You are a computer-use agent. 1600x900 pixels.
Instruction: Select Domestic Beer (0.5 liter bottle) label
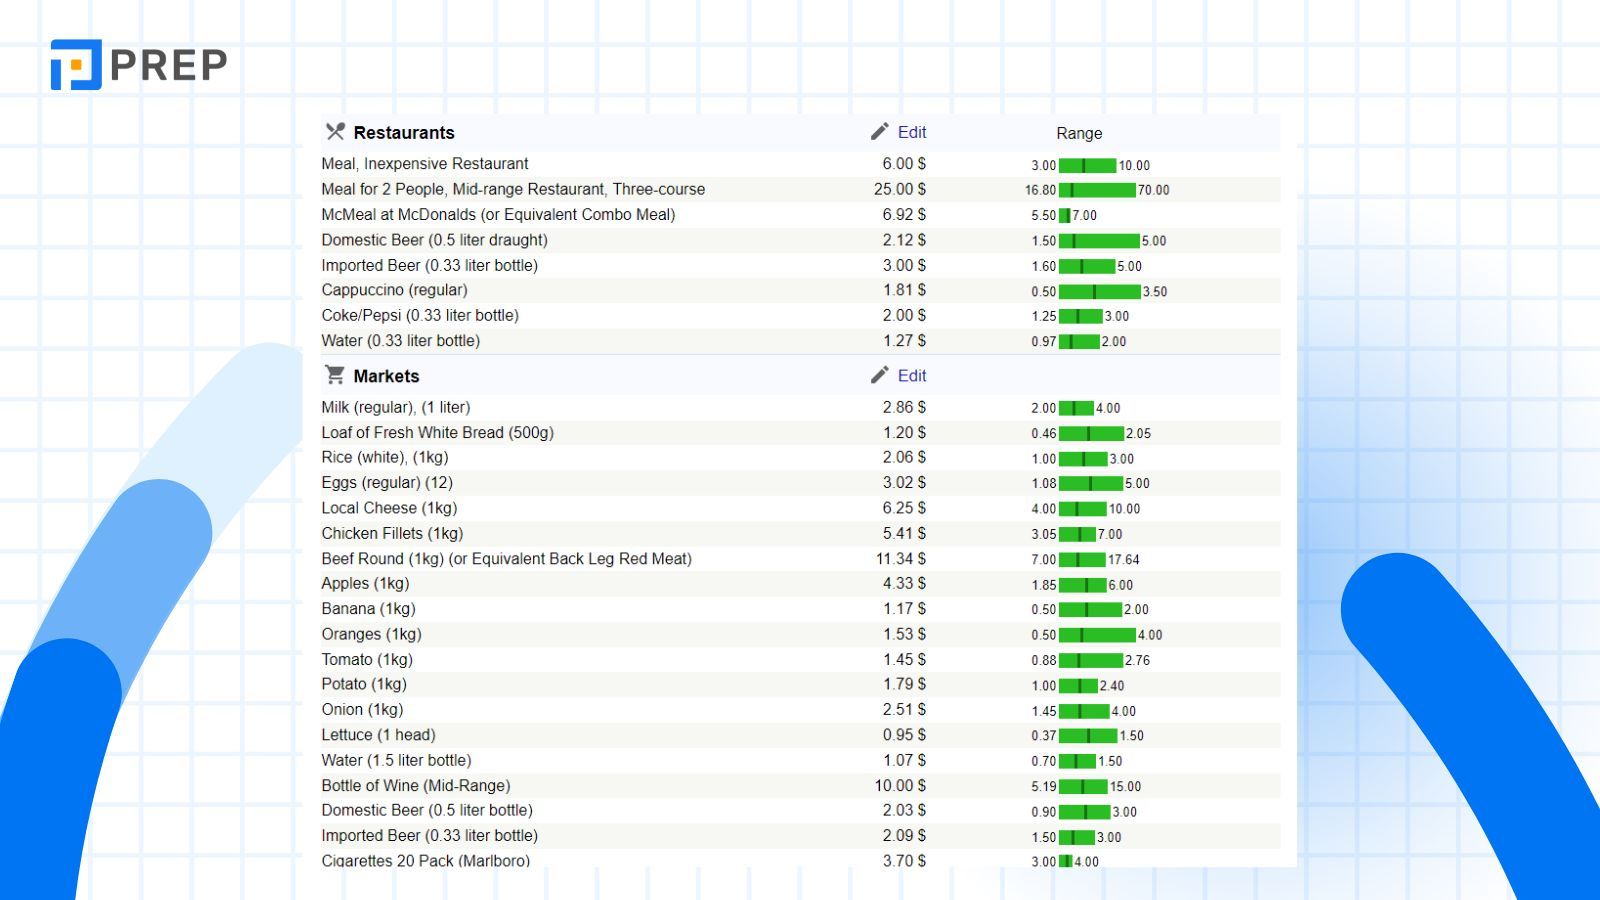[x=427, y=810]
